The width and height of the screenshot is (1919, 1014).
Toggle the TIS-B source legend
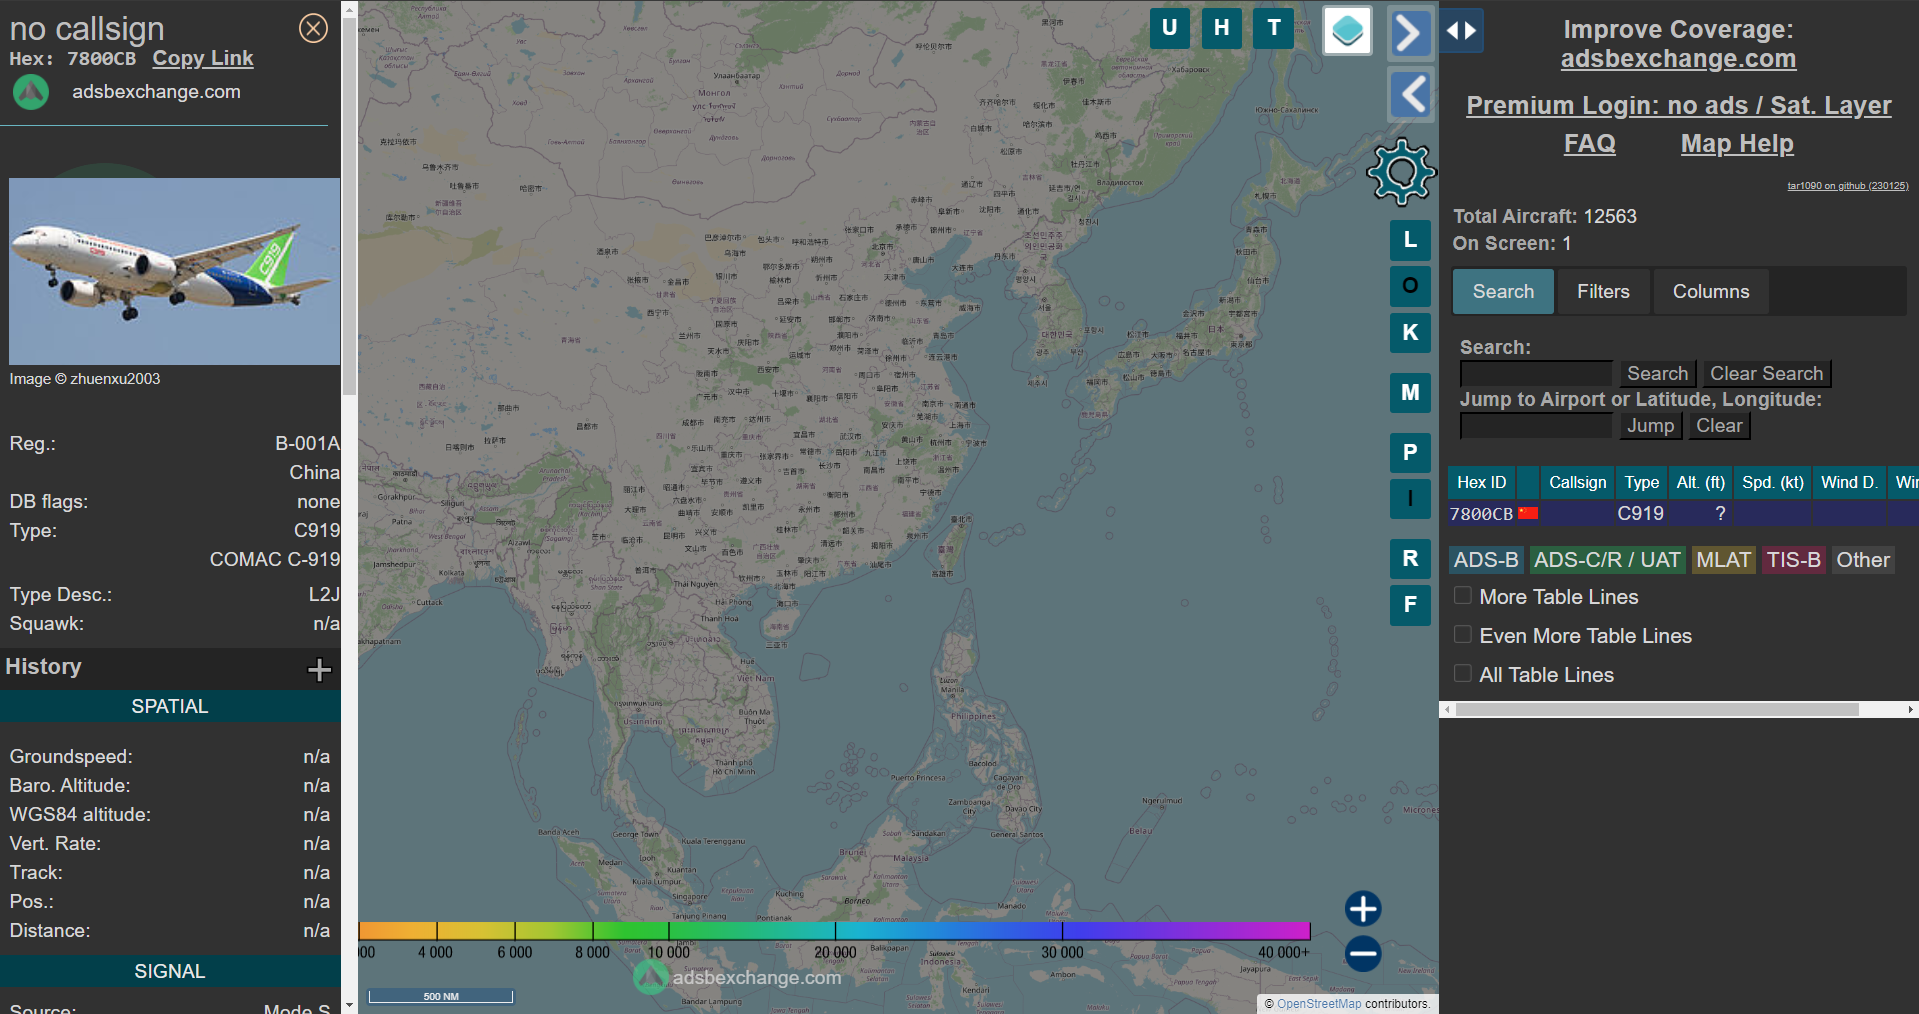click(x=1793, y=560)
